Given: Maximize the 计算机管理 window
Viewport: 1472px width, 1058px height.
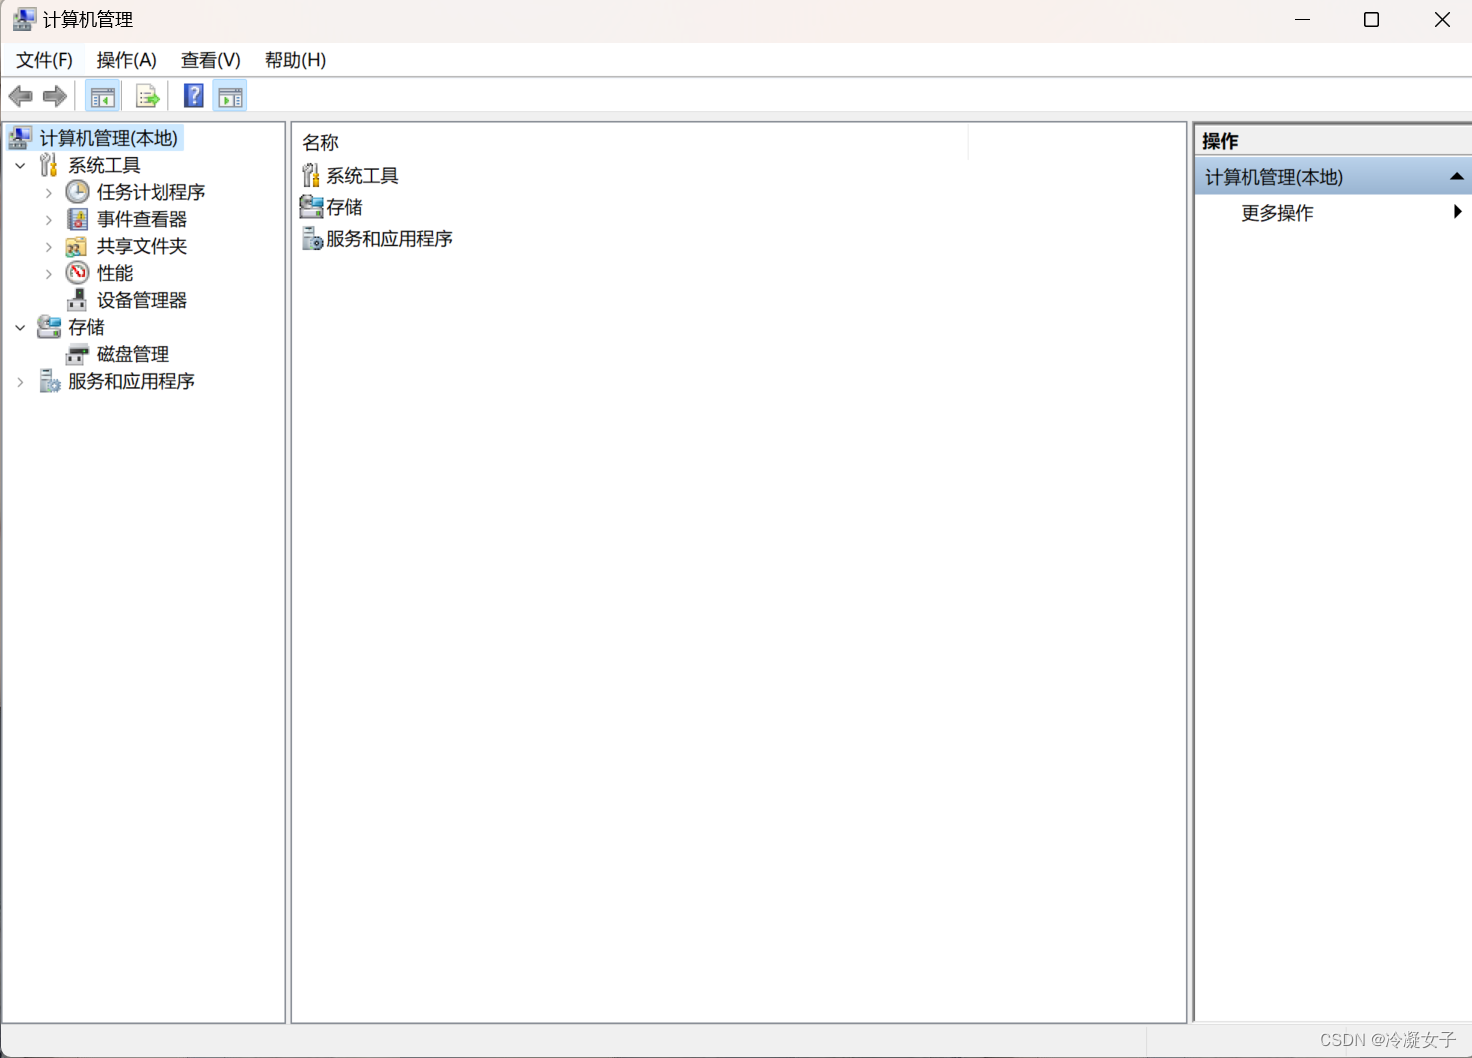Looking at the screenshot, I should tap(1372, 20).
